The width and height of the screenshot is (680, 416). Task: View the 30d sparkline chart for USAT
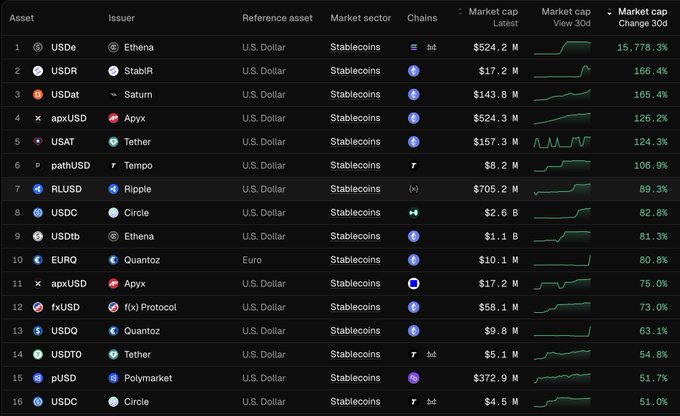click(x=562, y=142)
